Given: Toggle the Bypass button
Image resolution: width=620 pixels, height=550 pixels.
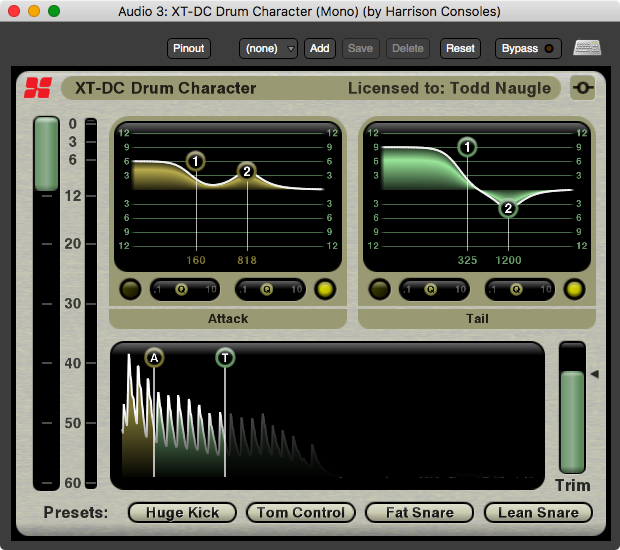Looking at the screenshot, I should (528, 49).
